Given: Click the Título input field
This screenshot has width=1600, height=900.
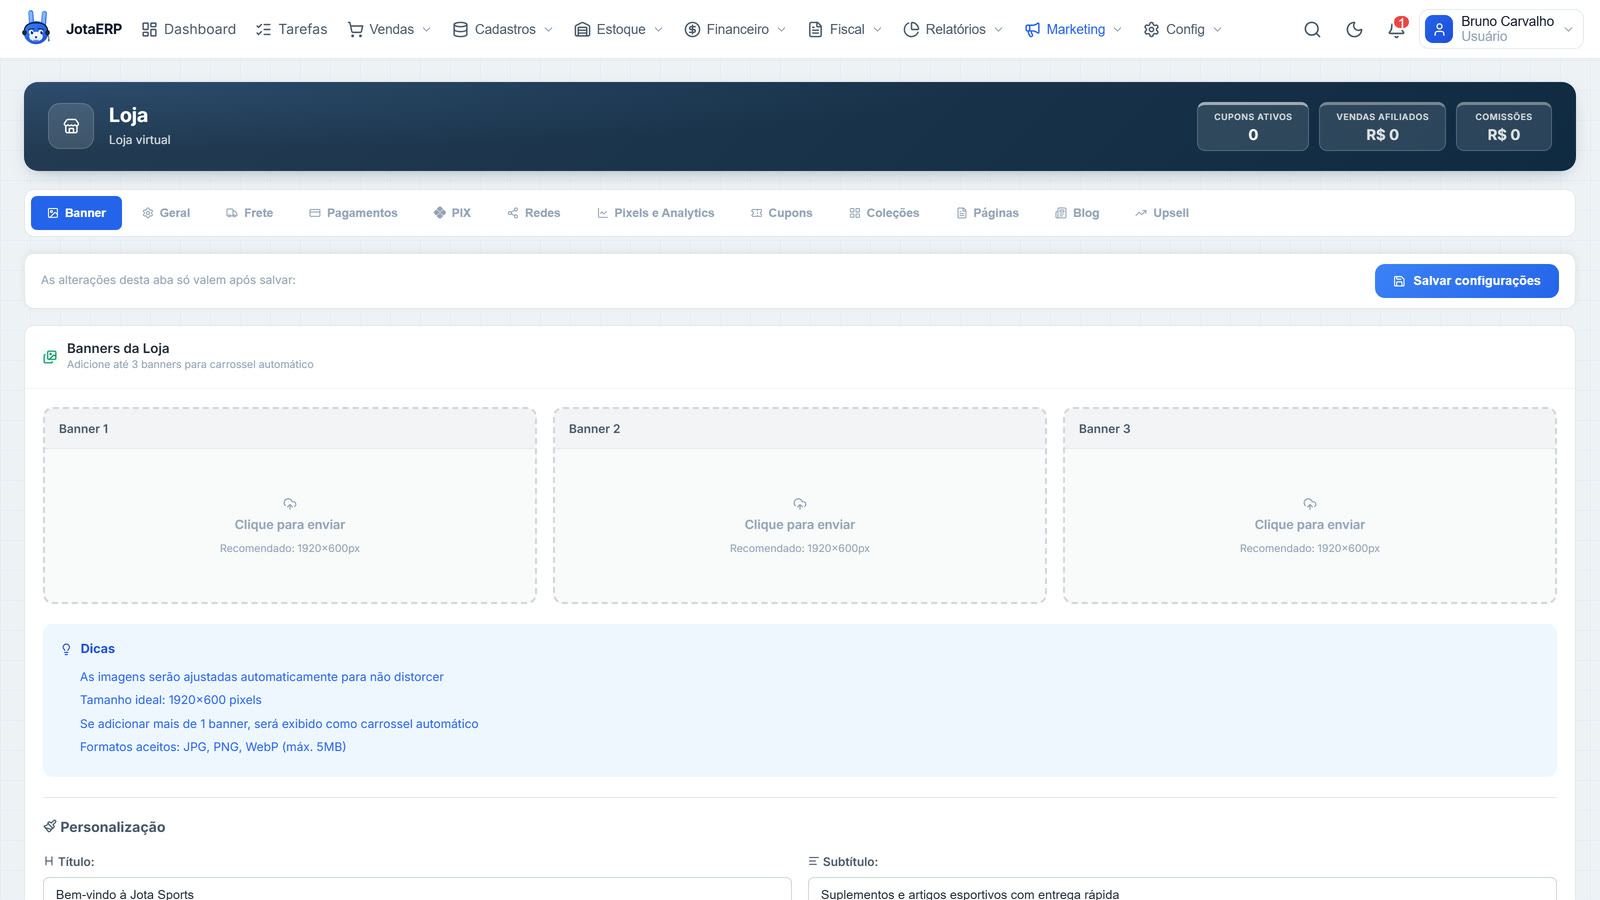Looking at the screenshot, I should point(417,889).
